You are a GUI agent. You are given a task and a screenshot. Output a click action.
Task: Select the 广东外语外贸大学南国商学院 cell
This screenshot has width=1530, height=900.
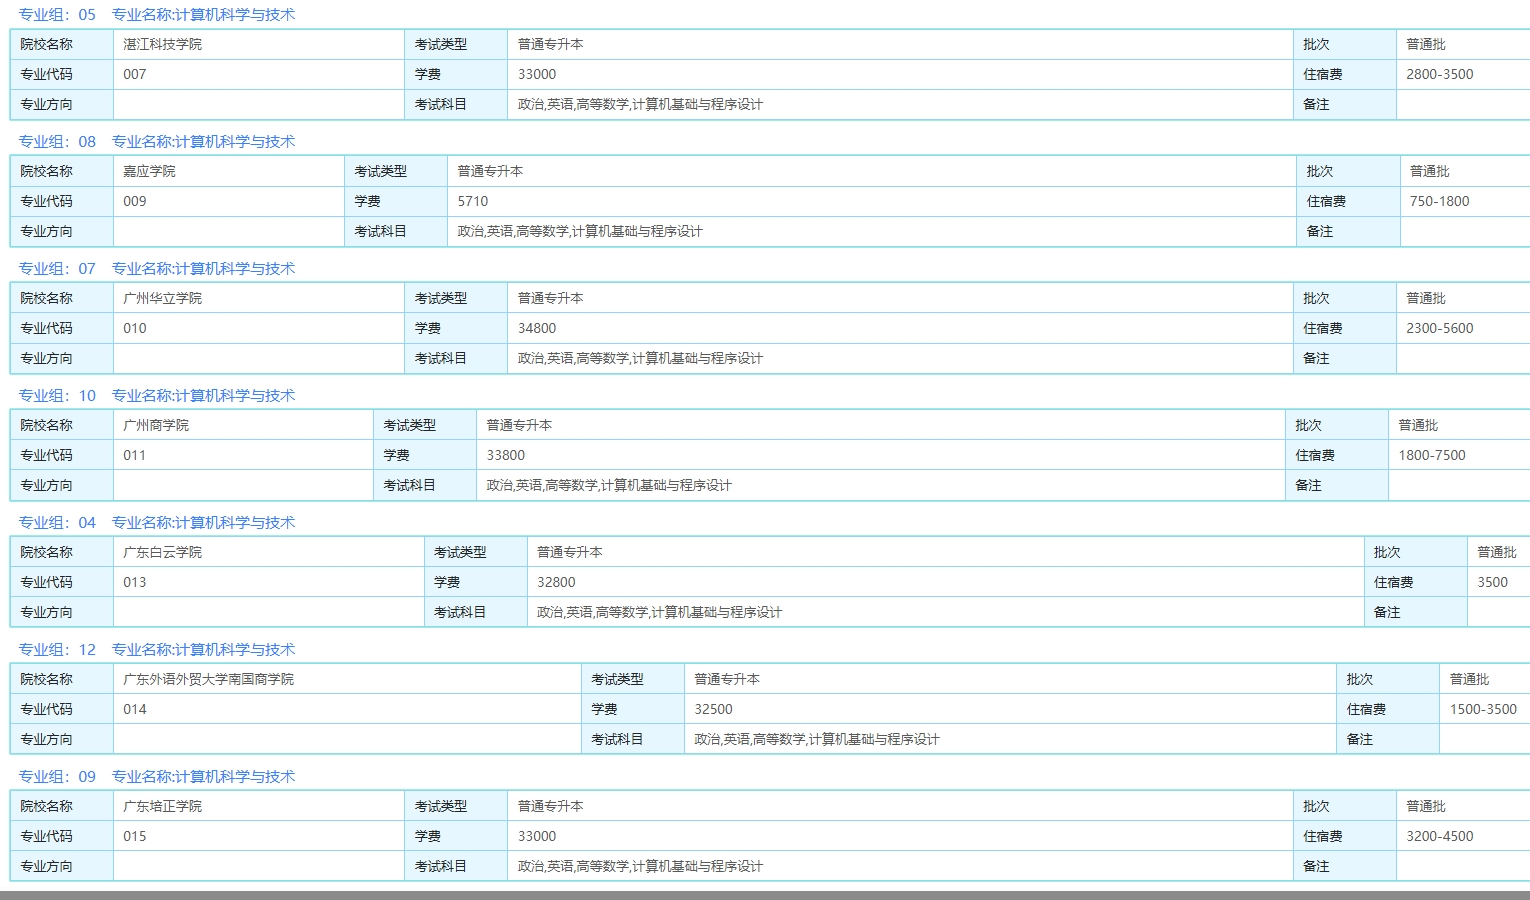[208, 680]
